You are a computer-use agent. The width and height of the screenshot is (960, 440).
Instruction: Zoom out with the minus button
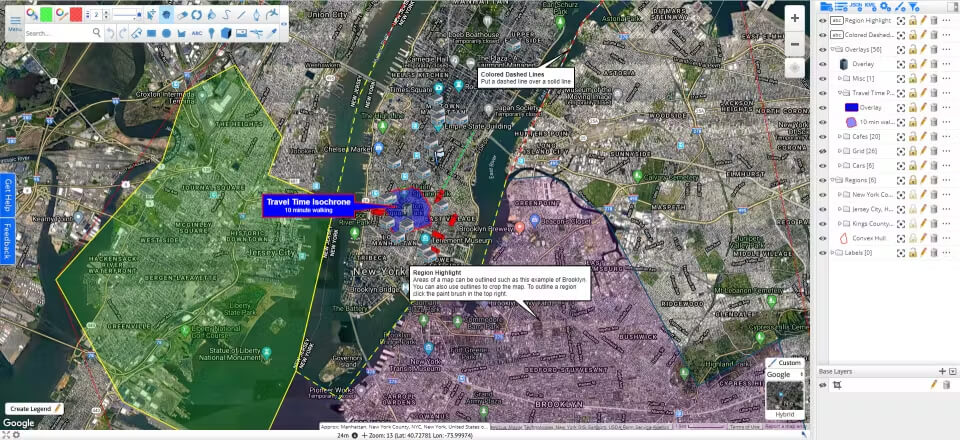(x=795, y=44)
